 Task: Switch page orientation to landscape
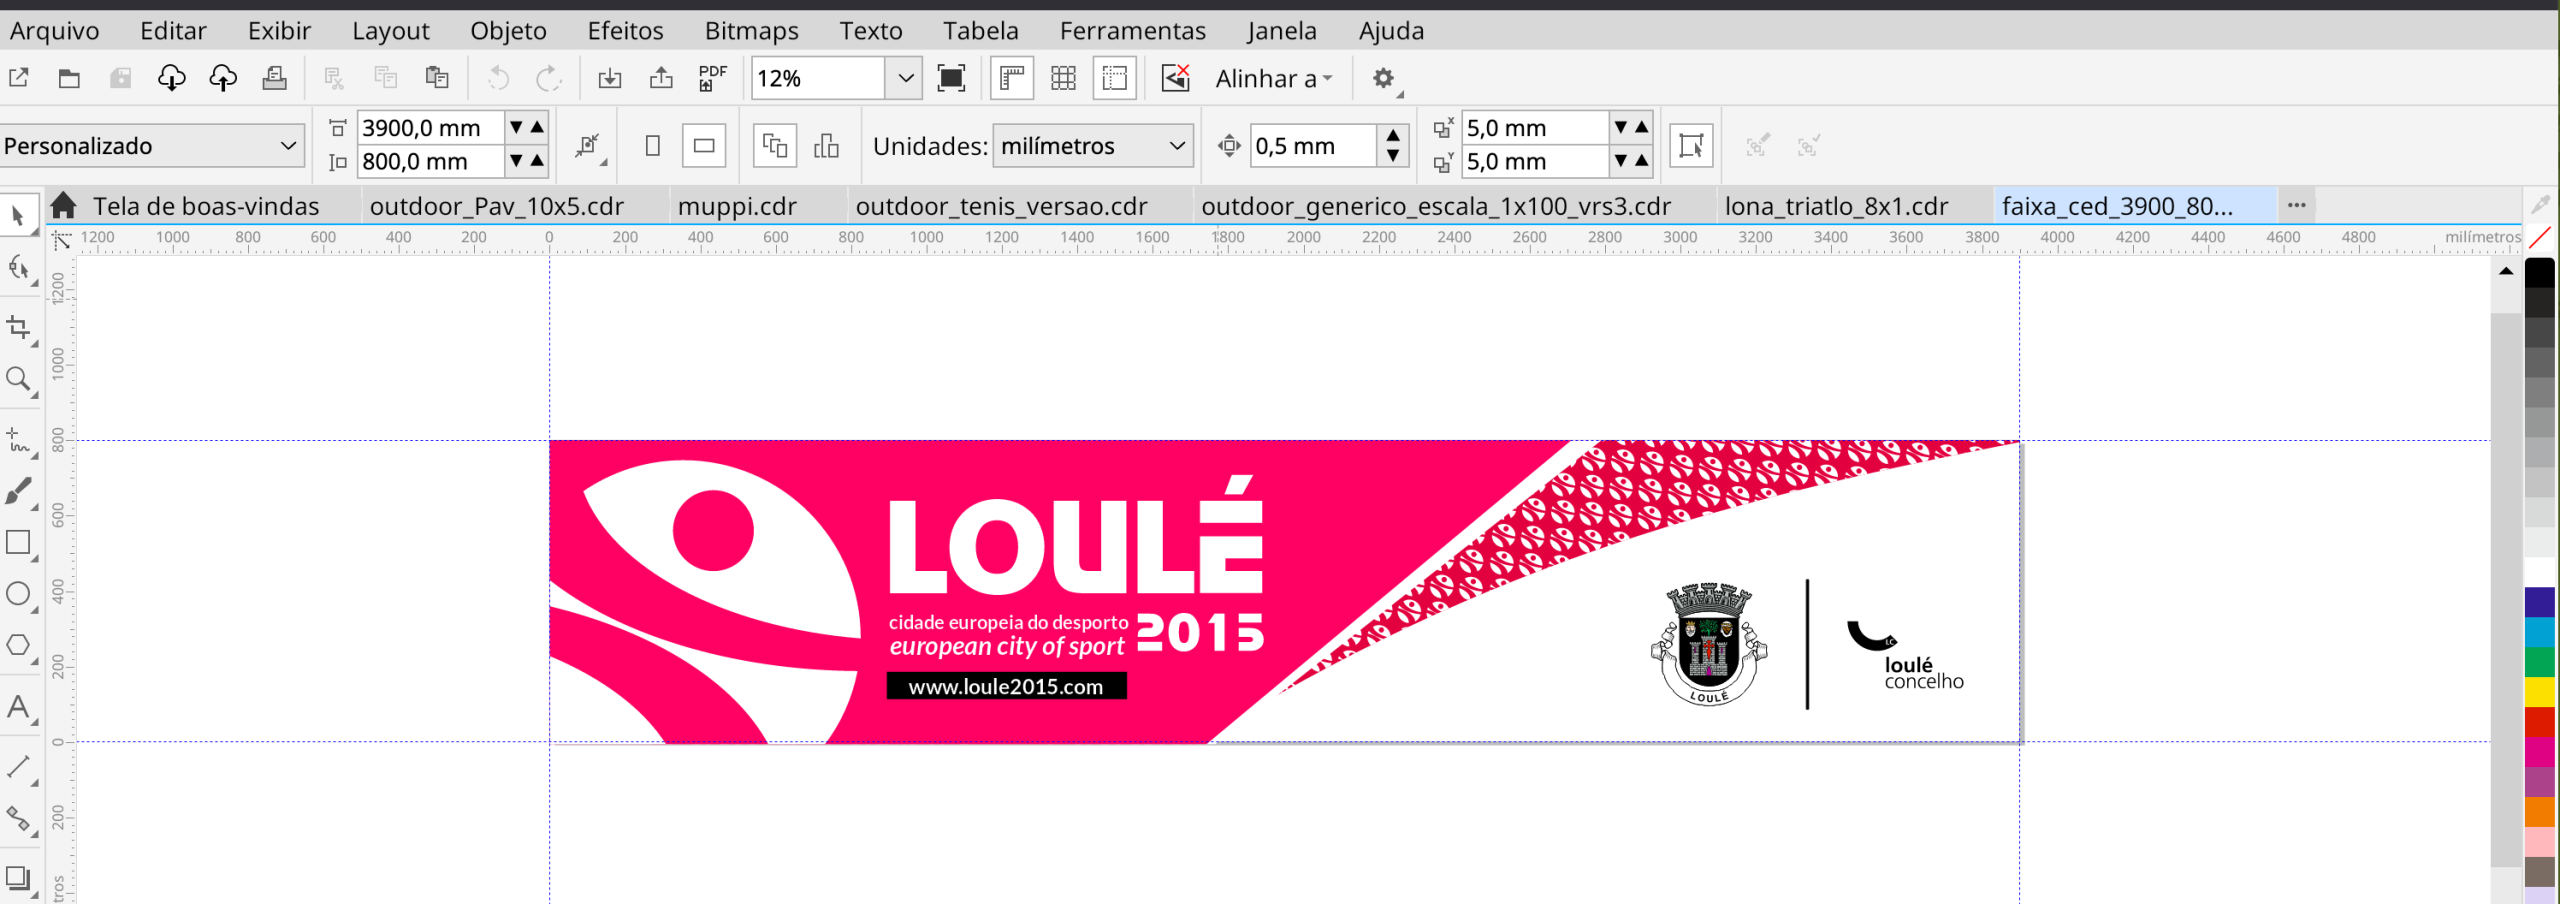point(703,145)
